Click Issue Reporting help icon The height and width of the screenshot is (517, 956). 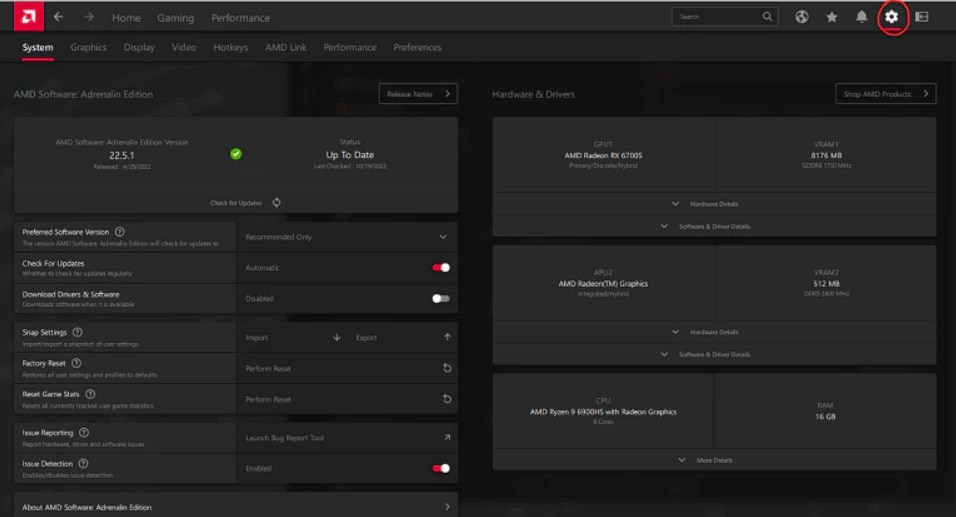point(84,432)
